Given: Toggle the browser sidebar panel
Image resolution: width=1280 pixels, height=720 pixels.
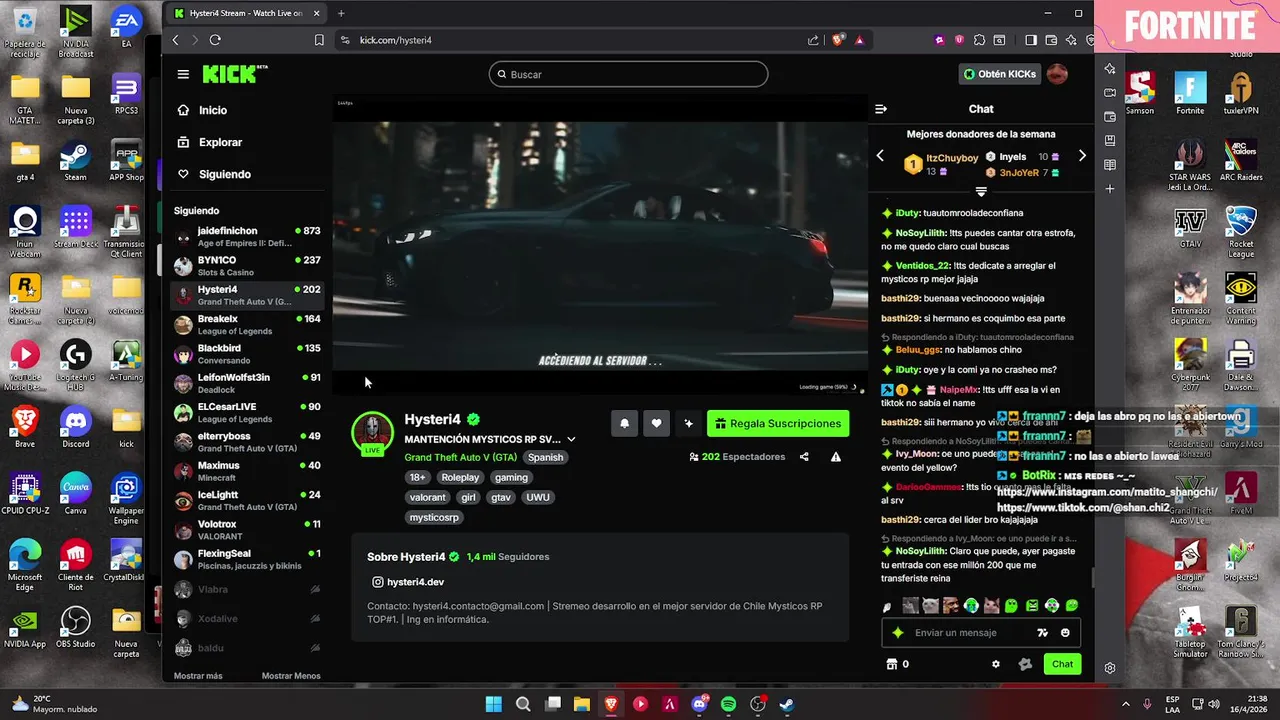Looking at the screenshot, I should (x=1031, y=40).
